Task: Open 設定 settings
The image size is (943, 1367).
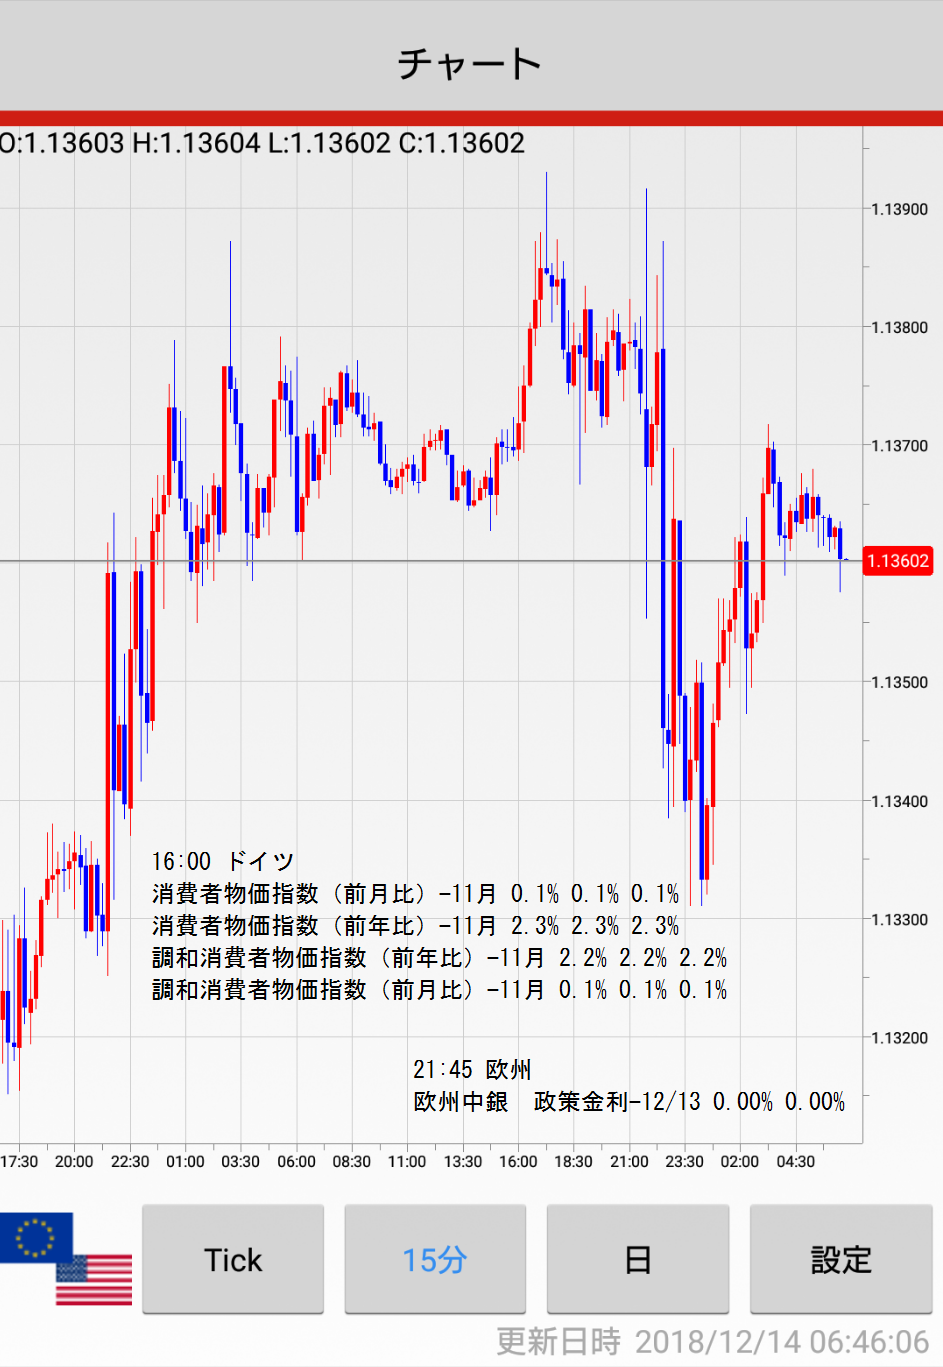Action: point(841,1260)
